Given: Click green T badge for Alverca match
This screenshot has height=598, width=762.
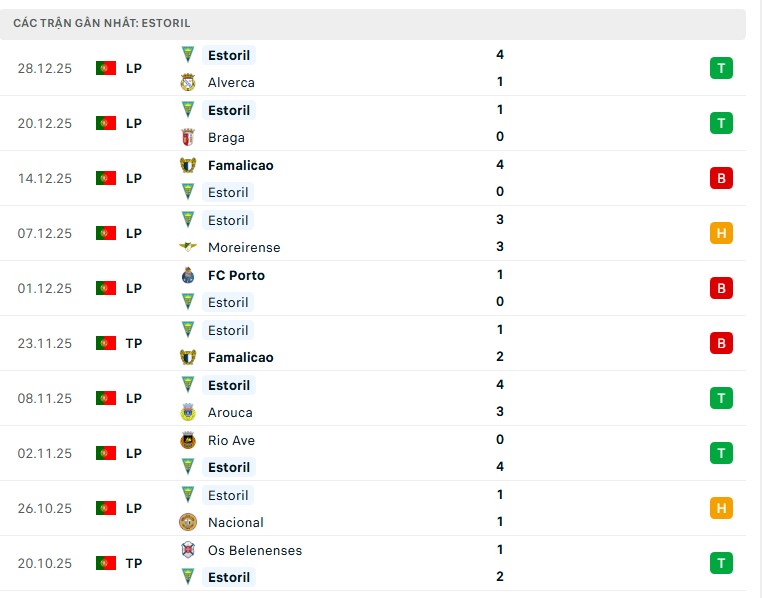Looking at the screenshot, I should [x=721, y=68].
